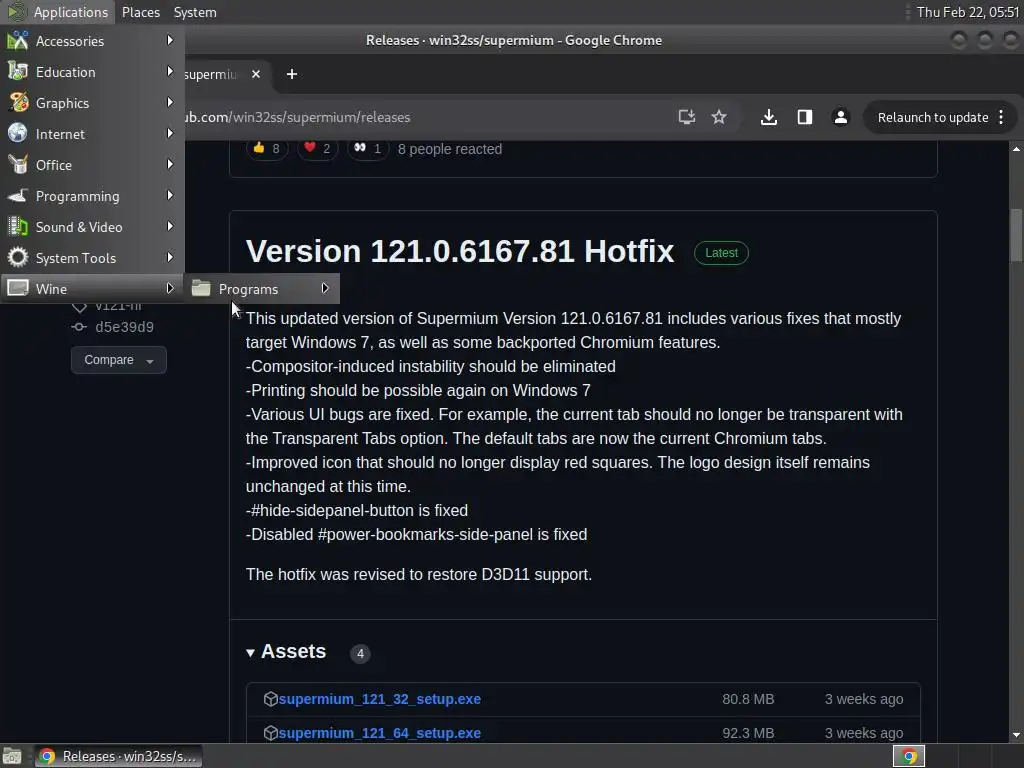The width and height of the screenshot is (1024, 768).
Task: Click the heart reaction
Action: coord(317,148)
